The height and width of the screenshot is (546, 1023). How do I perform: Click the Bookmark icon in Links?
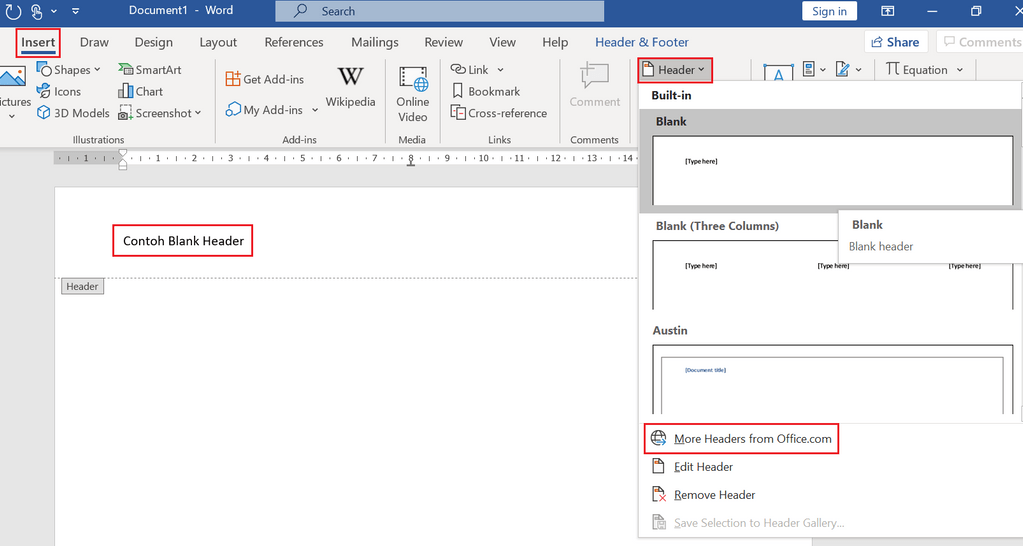[459, 92]
